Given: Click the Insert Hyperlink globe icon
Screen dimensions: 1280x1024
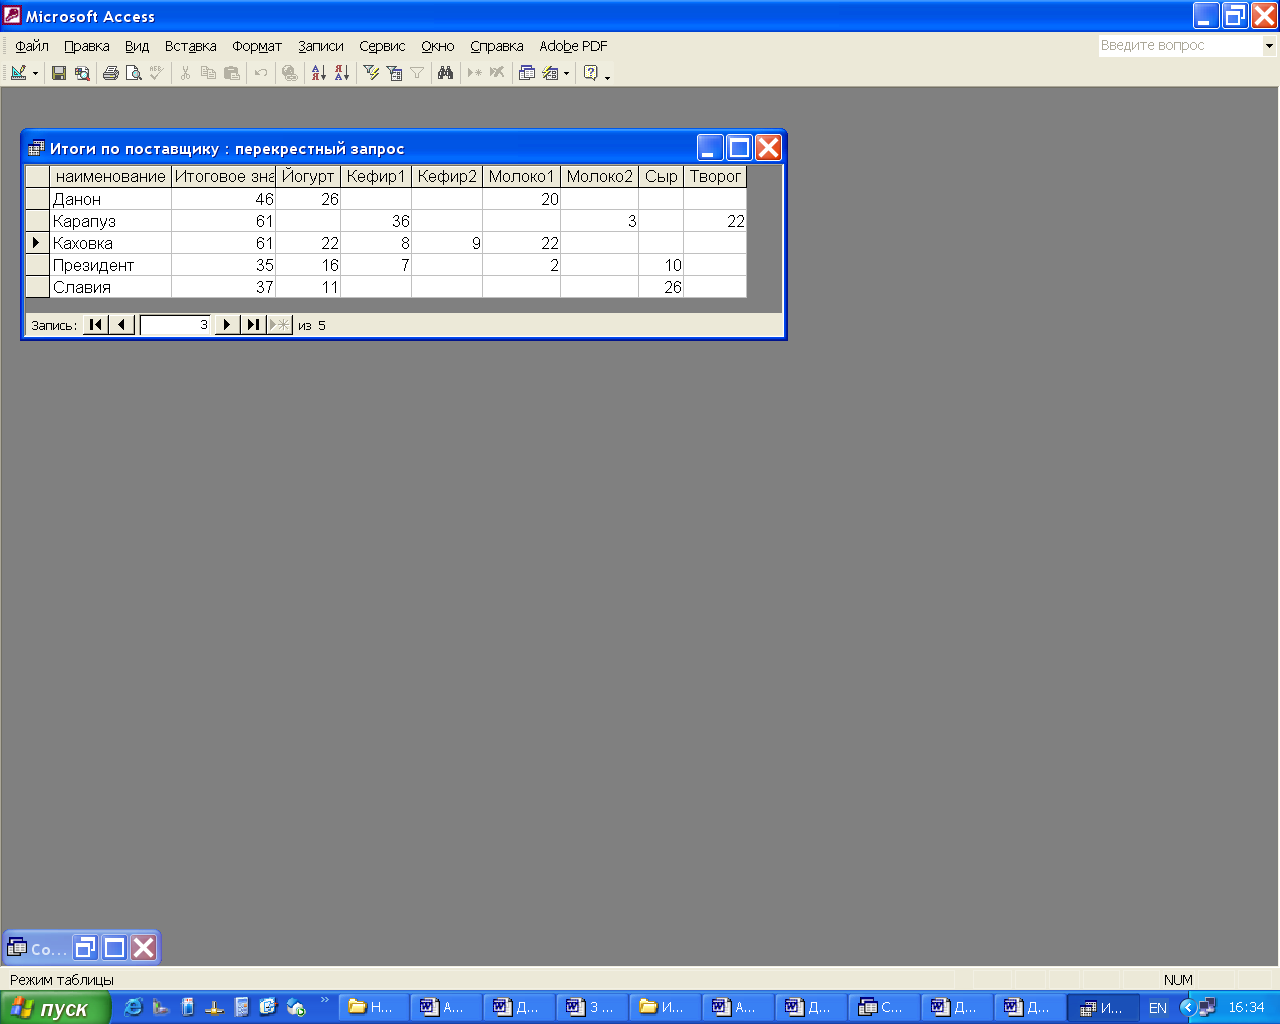Looking at the screenshot, I should pos(290,73).
